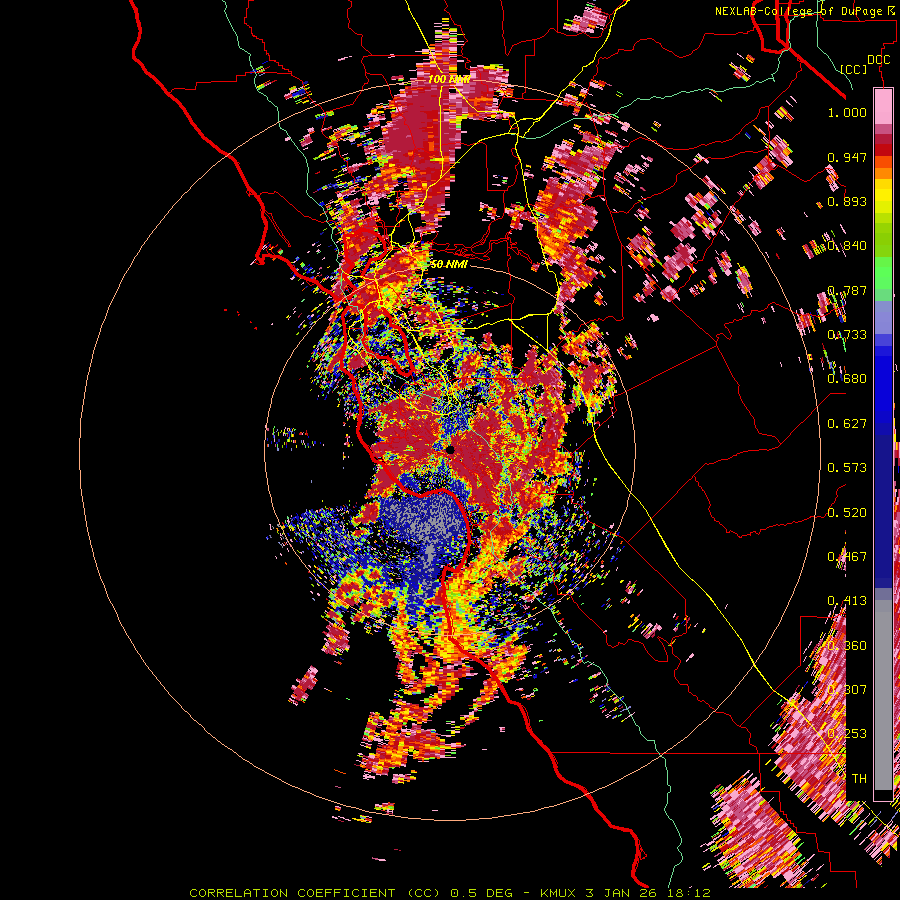Screen dimensions: 900x900
Task: Click the 0.733 scale value
Action: point(847,335)
